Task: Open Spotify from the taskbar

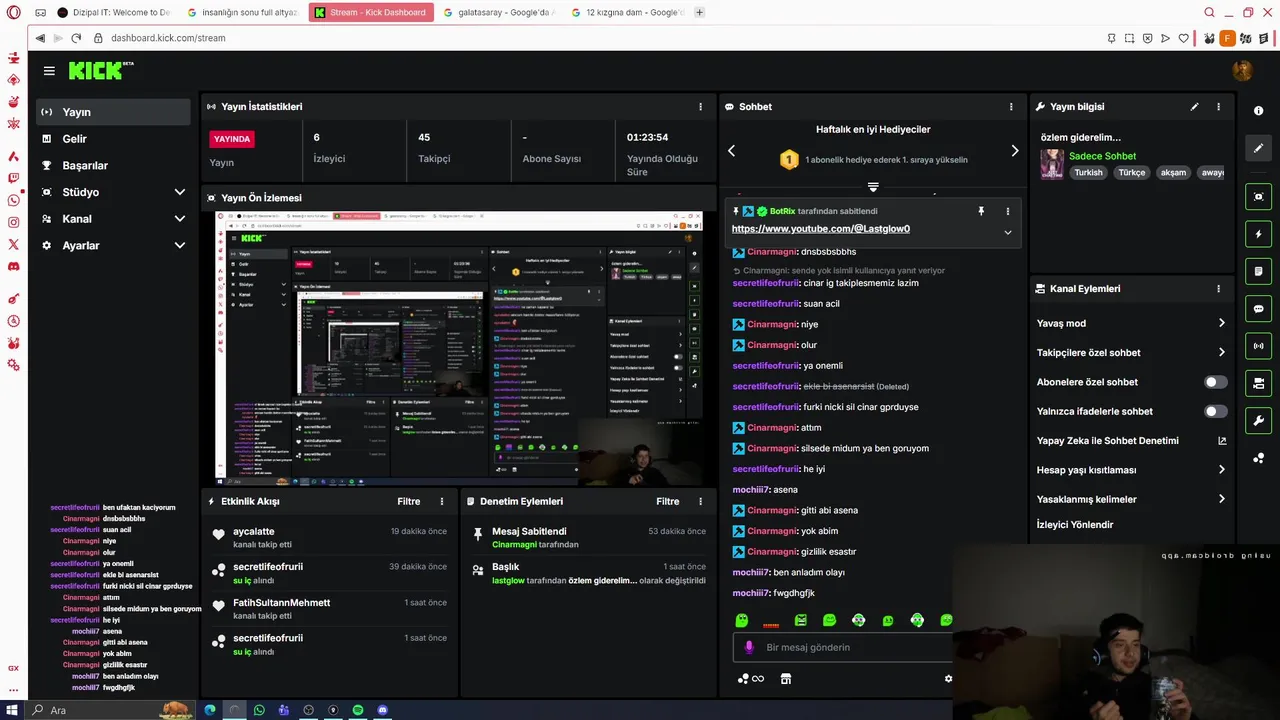Action: [358, 710]
